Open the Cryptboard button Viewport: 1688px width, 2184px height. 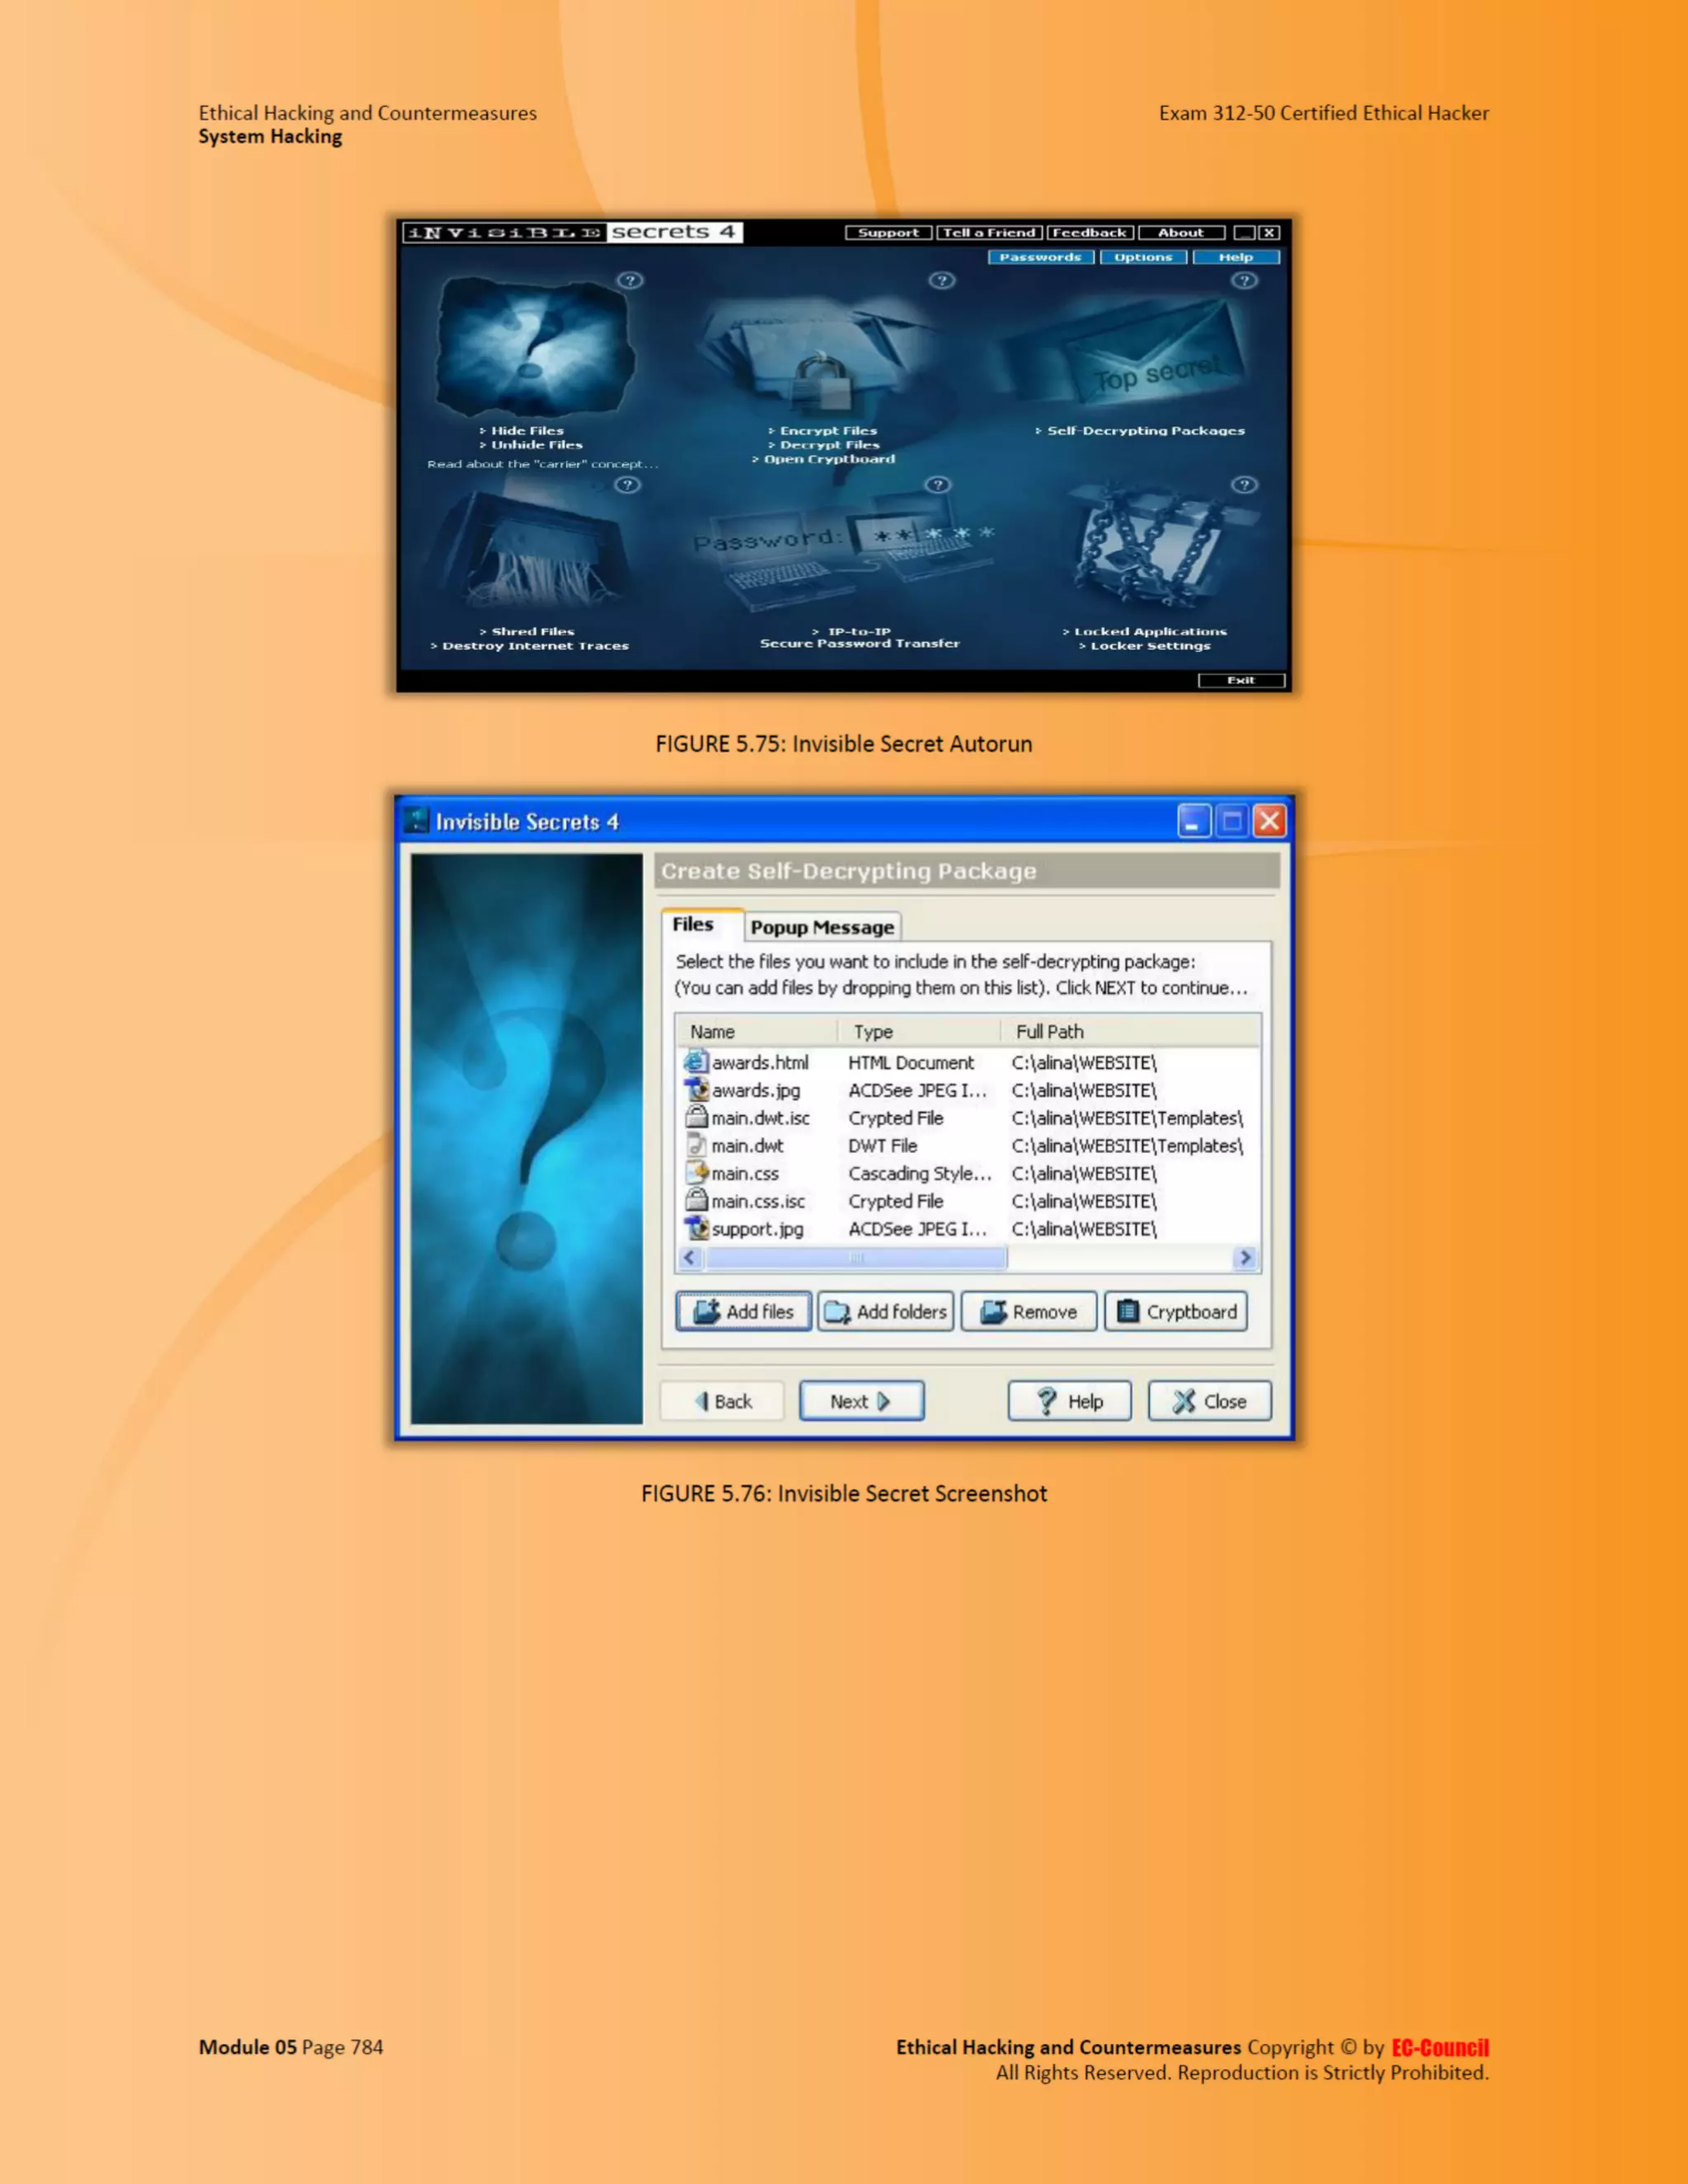click(x=1176, y=1311)
